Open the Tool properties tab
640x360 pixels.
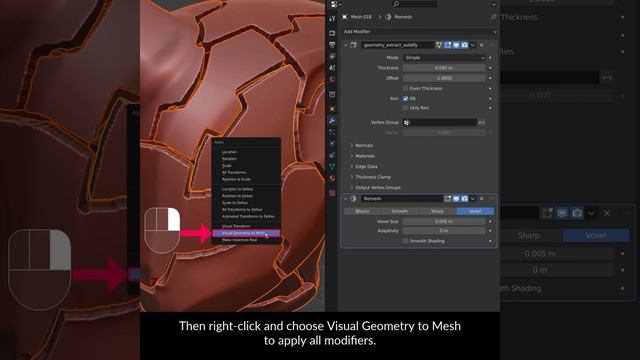[x=332, y=19]
